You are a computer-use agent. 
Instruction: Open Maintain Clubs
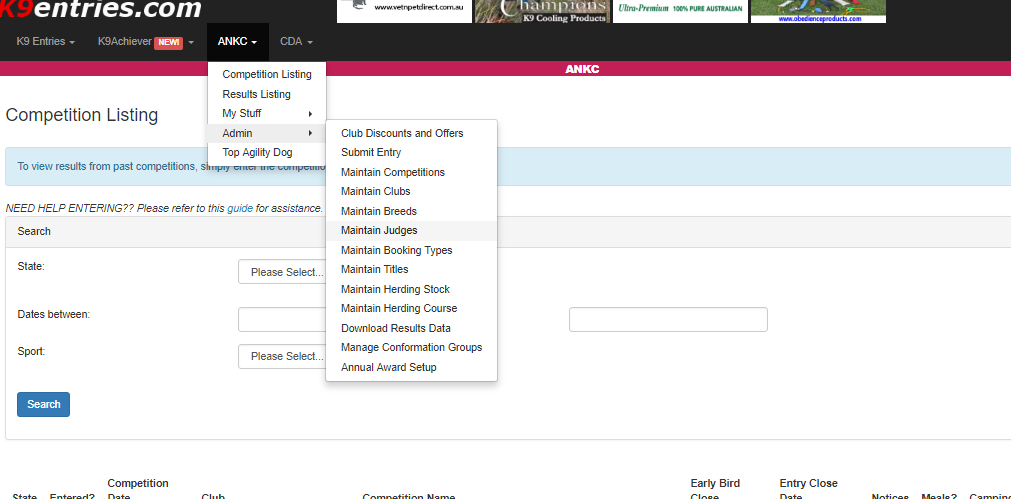(411, 191)
